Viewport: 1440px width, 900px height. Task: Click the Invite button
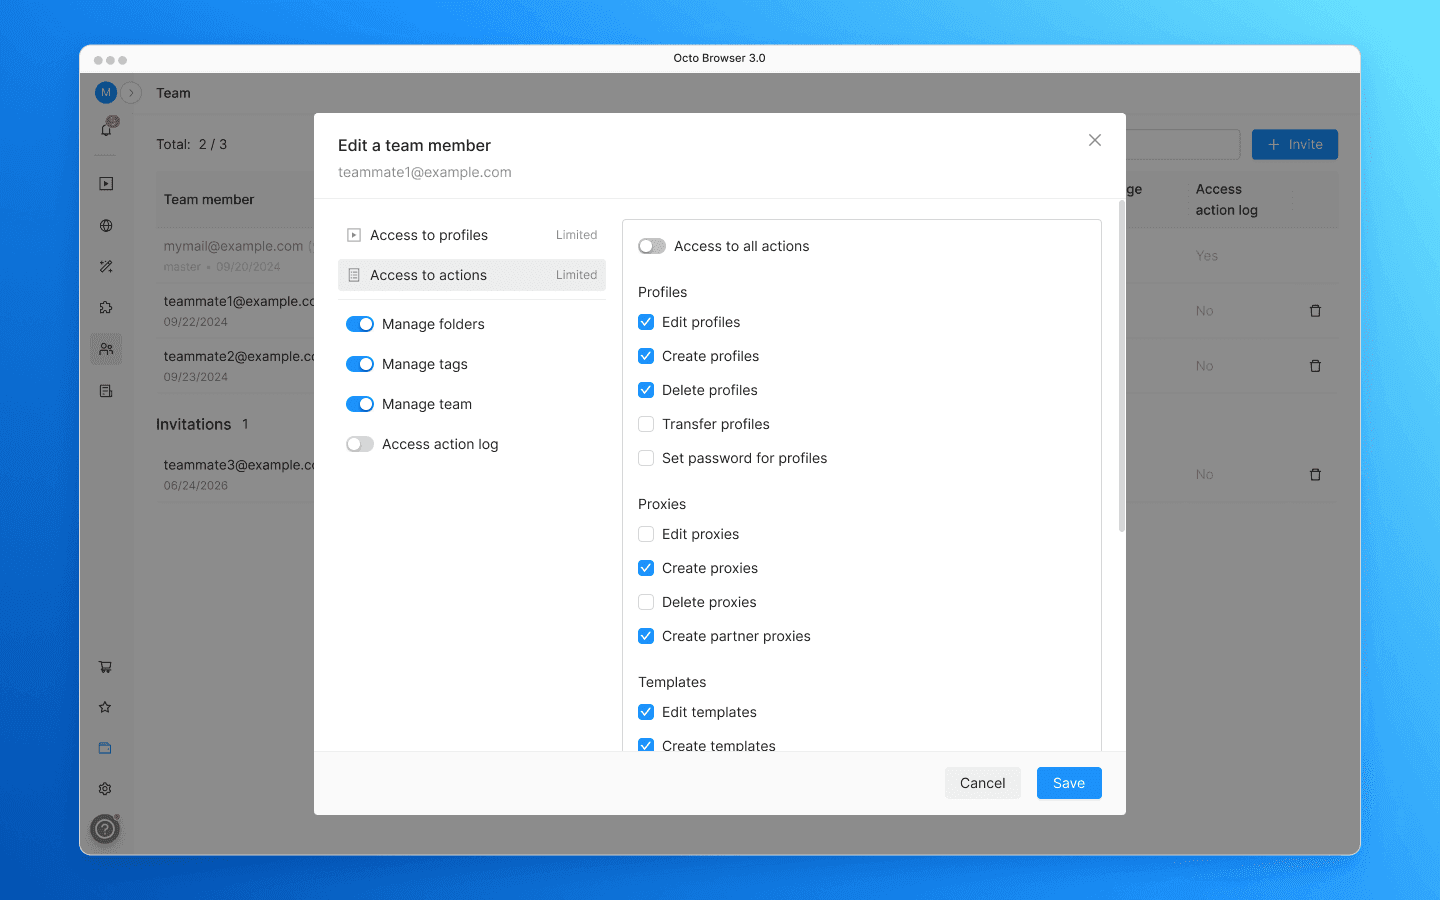[x=1295, y=145]
